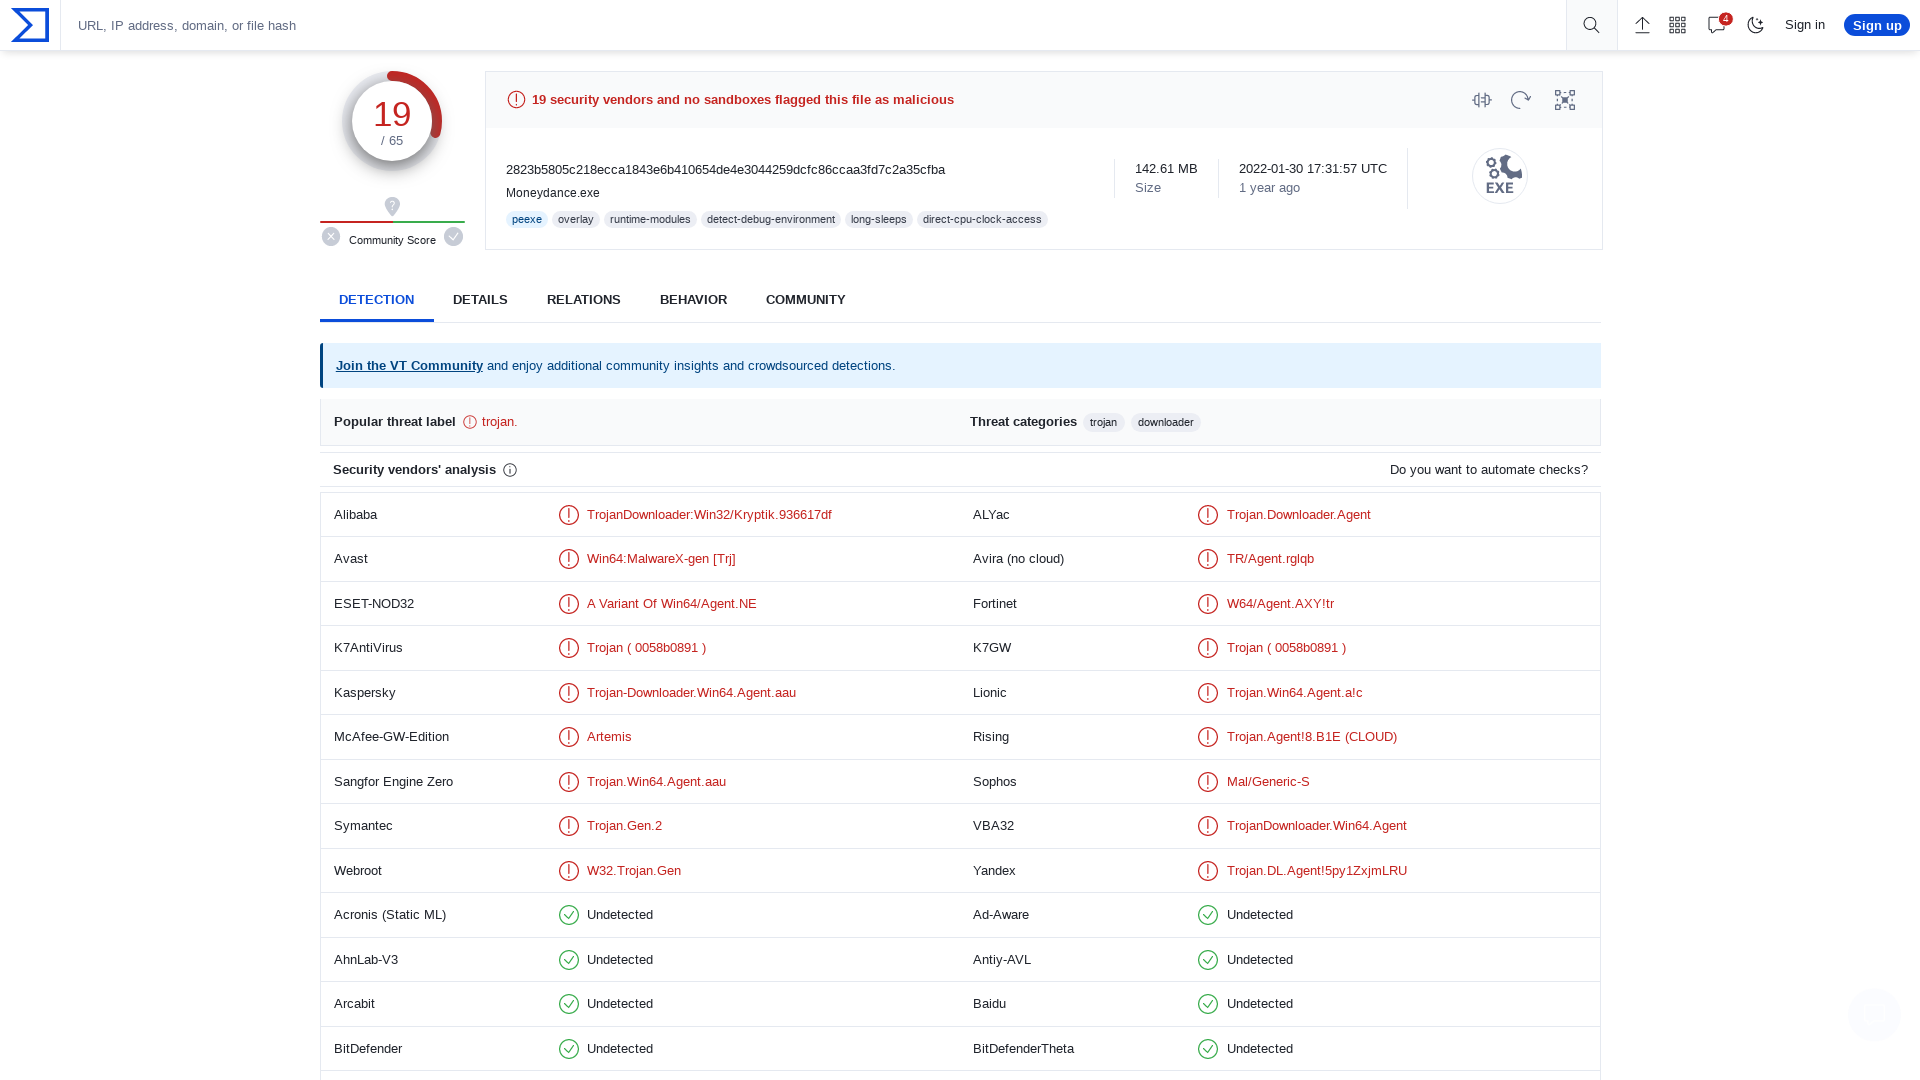This screenshot has height=1080, width=1920.
Task: Click the popular threat label trojan alert icon
Action: click(470, 423)
